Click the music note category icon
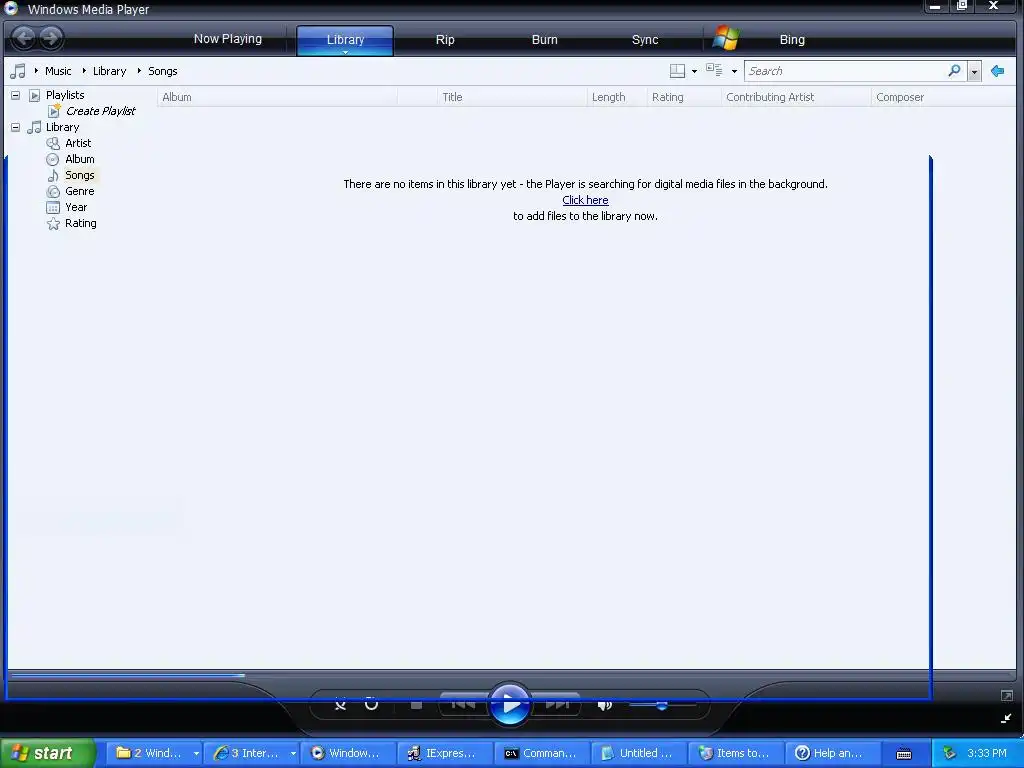The width and height of the screenshot is (1024, 768). (18, 71)
